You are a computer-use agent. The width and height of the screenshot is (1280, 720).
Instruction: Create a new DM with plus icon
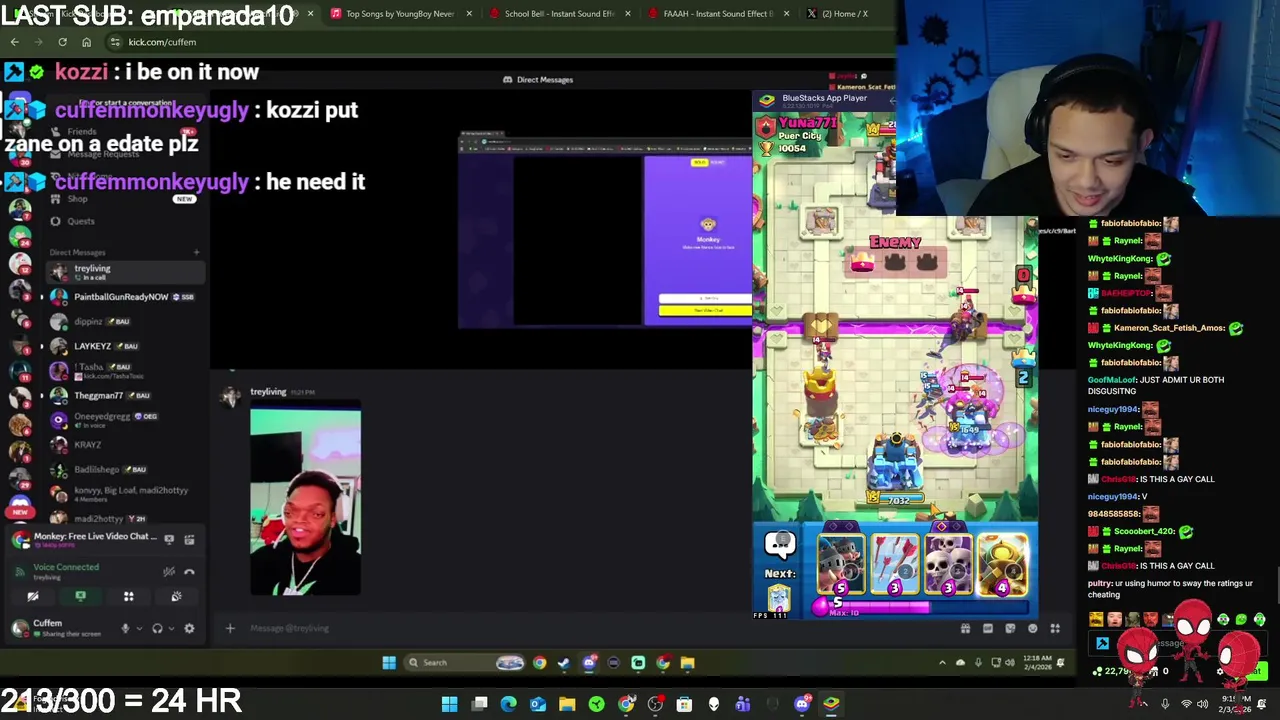click(x=196, y=252)
